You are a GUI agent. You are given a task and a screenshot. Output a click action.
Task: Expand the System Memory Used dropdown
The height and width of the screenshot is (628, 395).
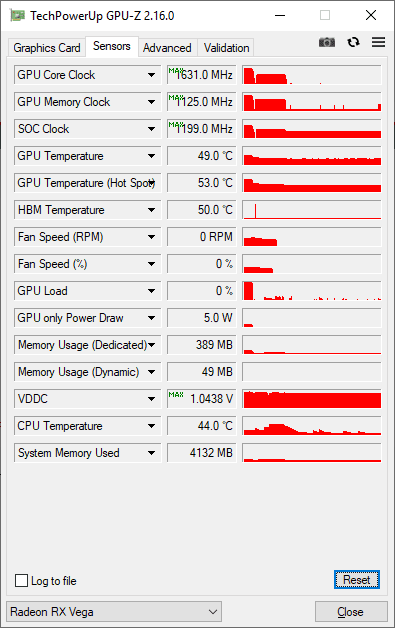pyautogui.click(x=151, y=453)
